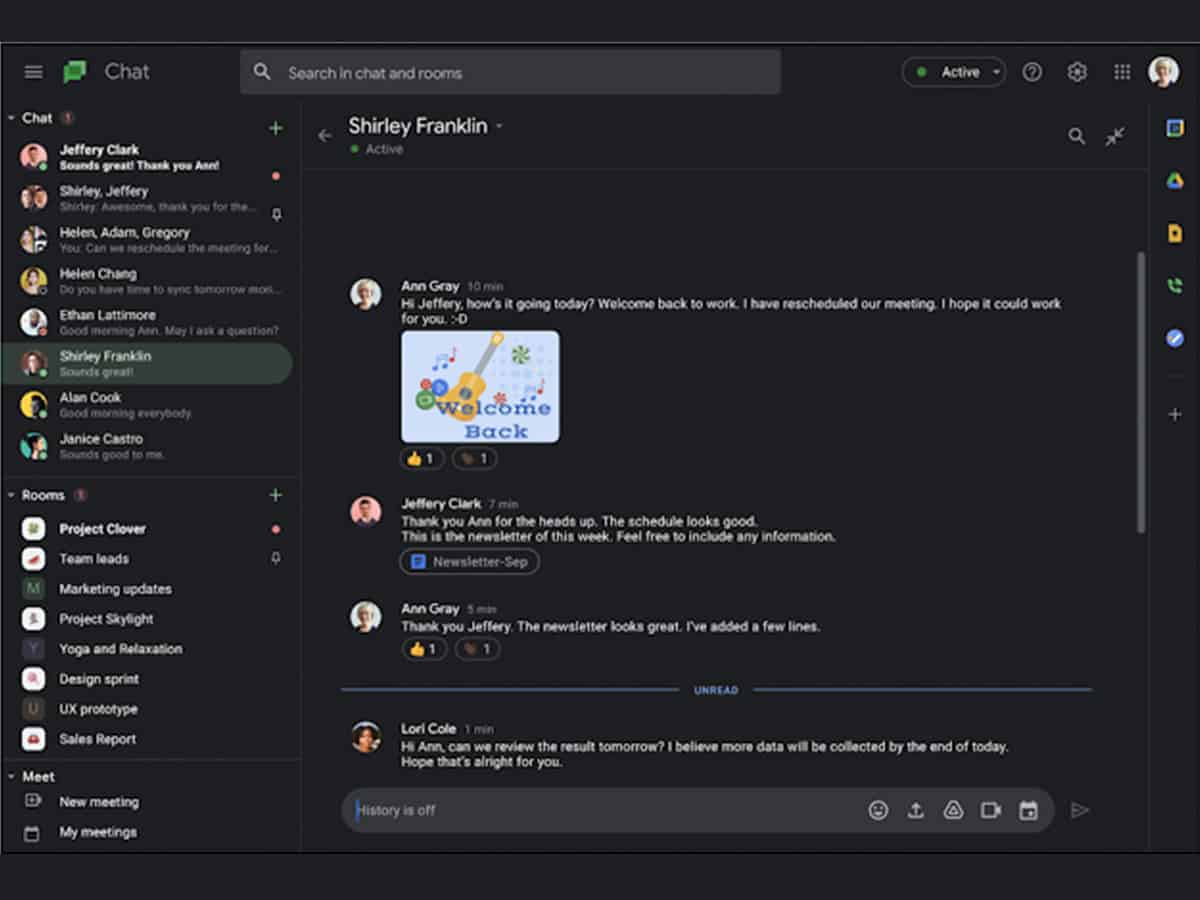Screen dimensions: 1200x900
Task: Get add-ons with the side panel plus
Action: click(x=1175, y=414)
